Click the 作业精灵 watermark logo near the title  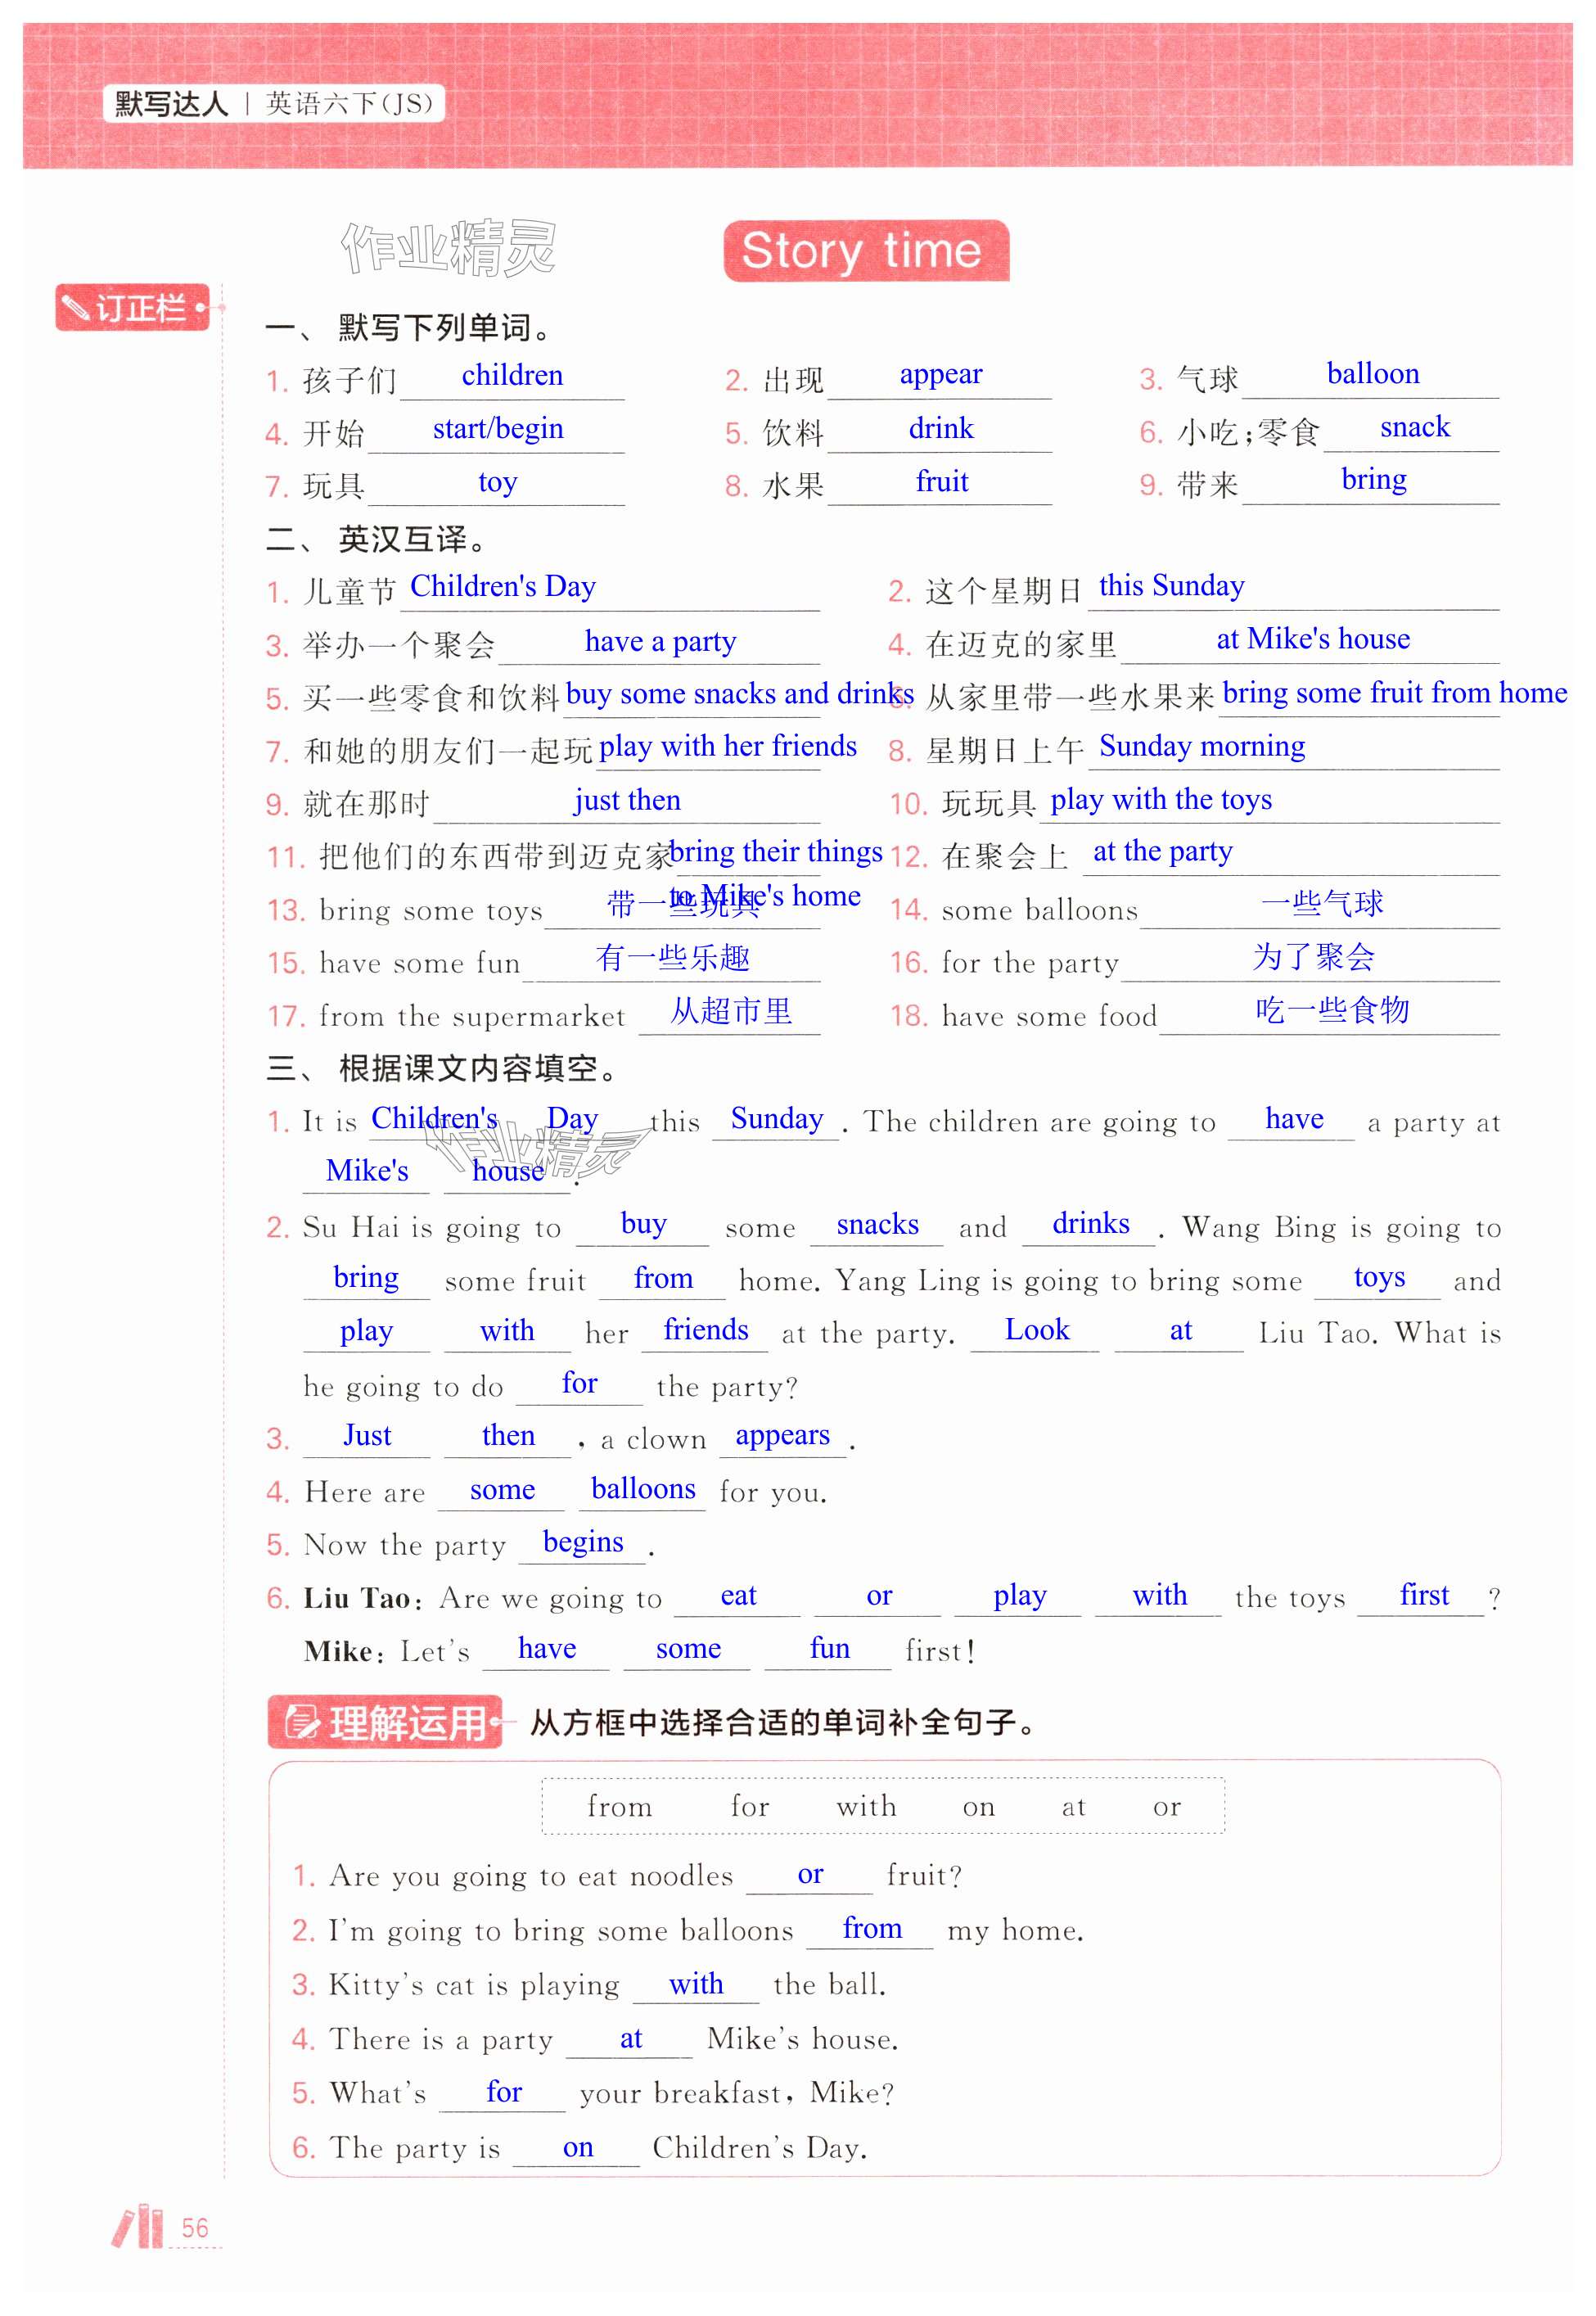coord(448,247)
